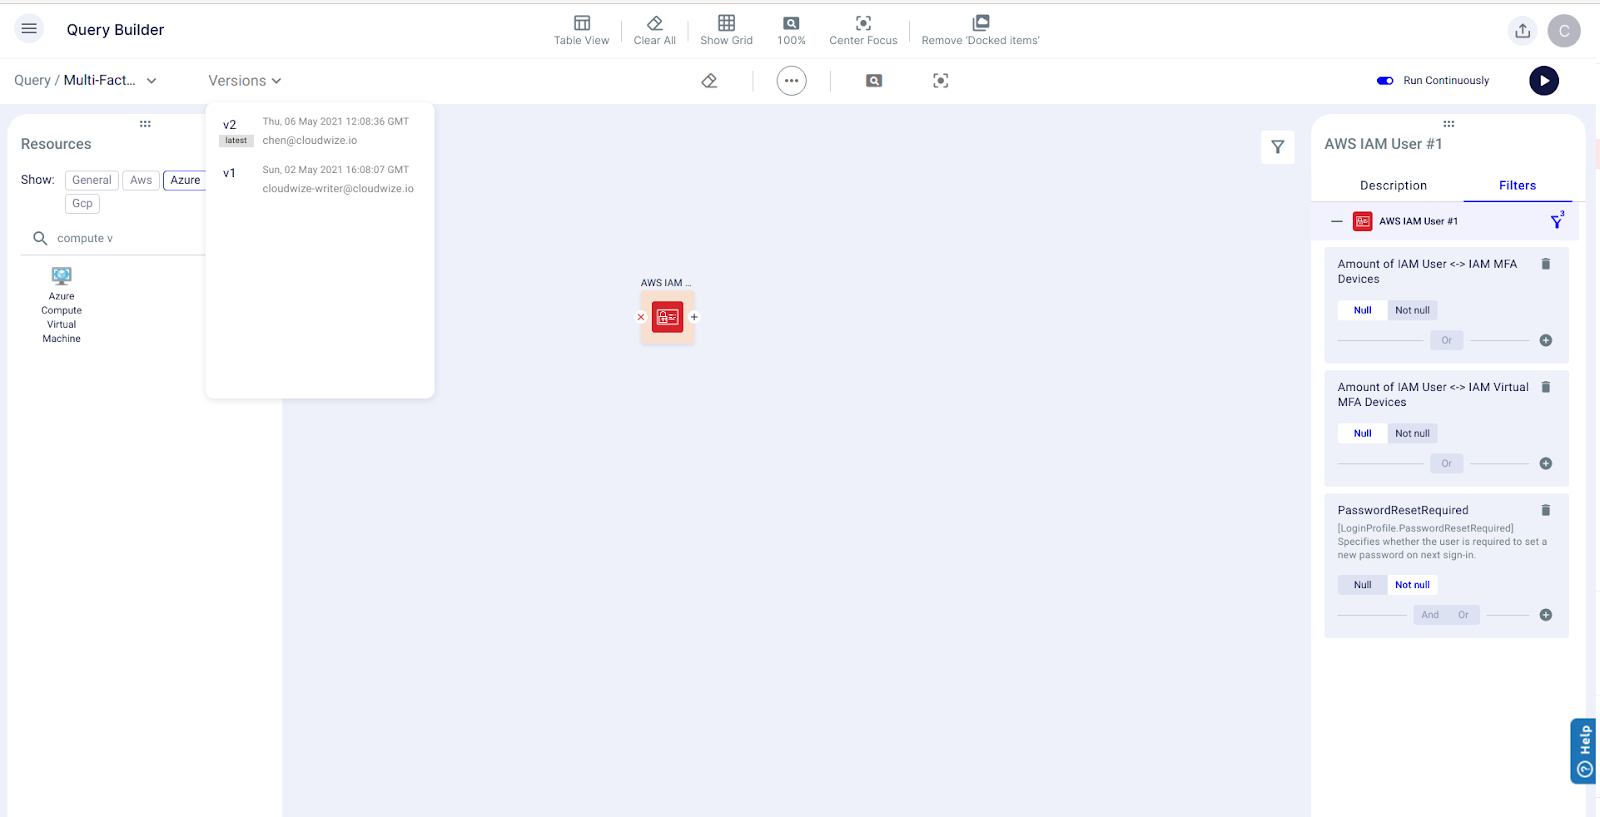Select version v2 latest
Viewport: 1600px width, 817px height.
[319, 131]
